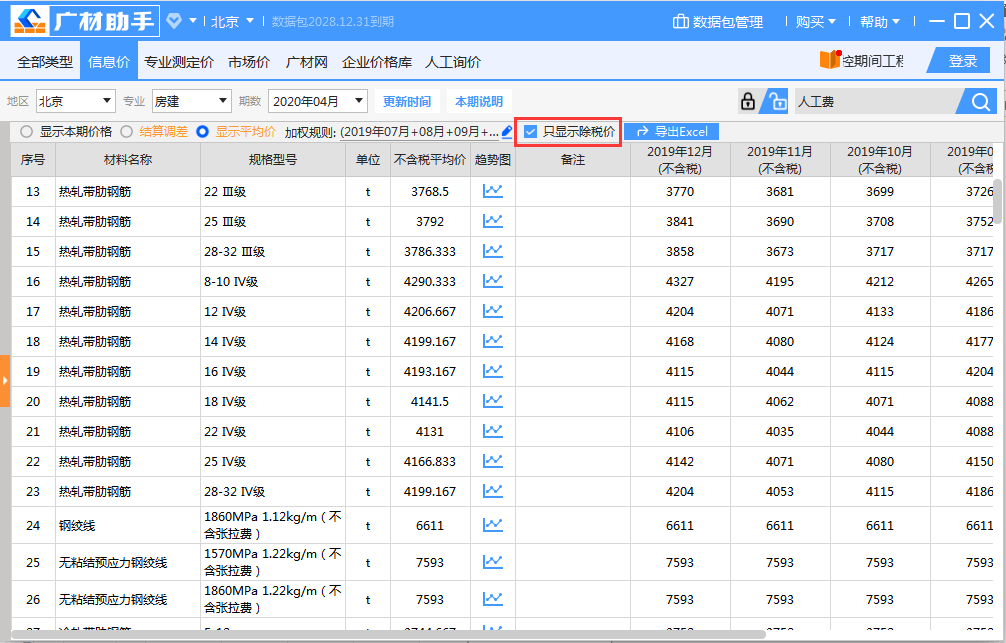Toggle 只显示除税价 checkbox
This screenshot has height=643, width=1006.
pos(531,132)
